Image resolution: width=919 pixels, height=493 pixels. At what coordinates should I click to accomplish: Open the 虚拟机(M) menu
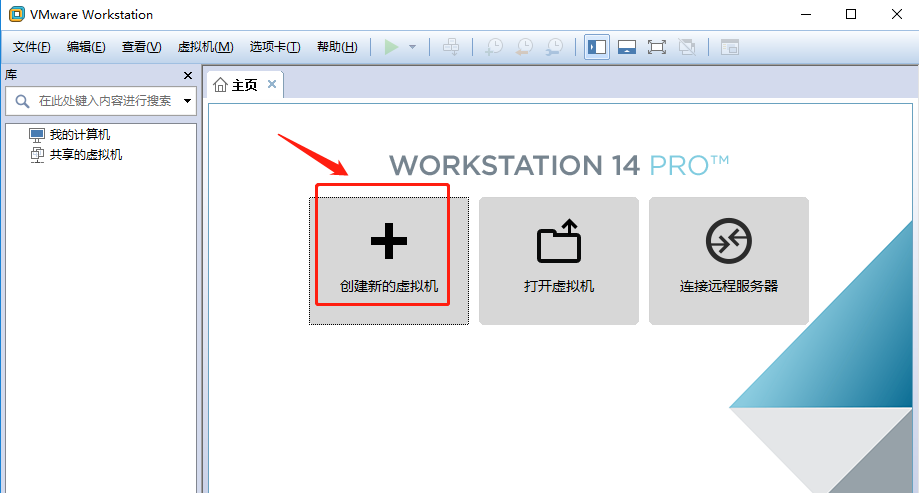(205, 47)
